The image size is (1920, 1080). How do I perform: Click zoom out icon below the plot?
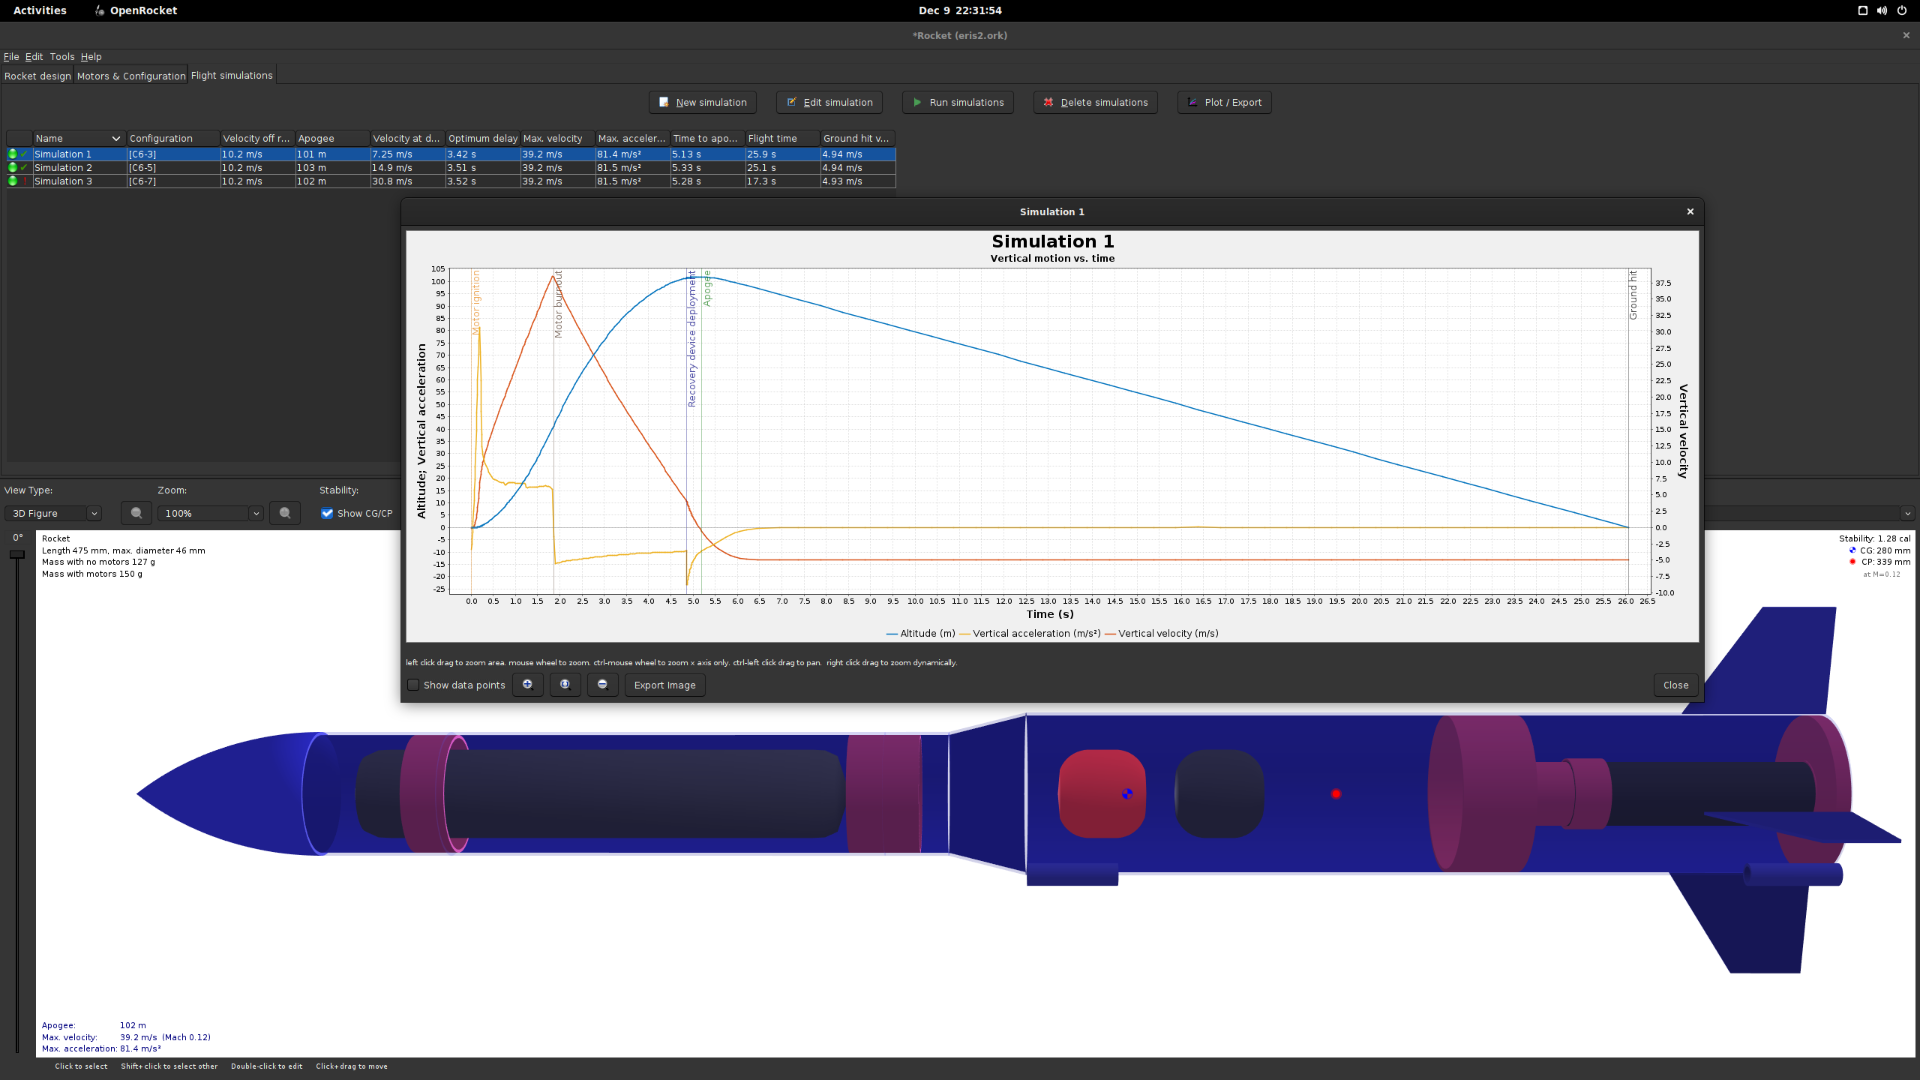[x=602, y=685]
